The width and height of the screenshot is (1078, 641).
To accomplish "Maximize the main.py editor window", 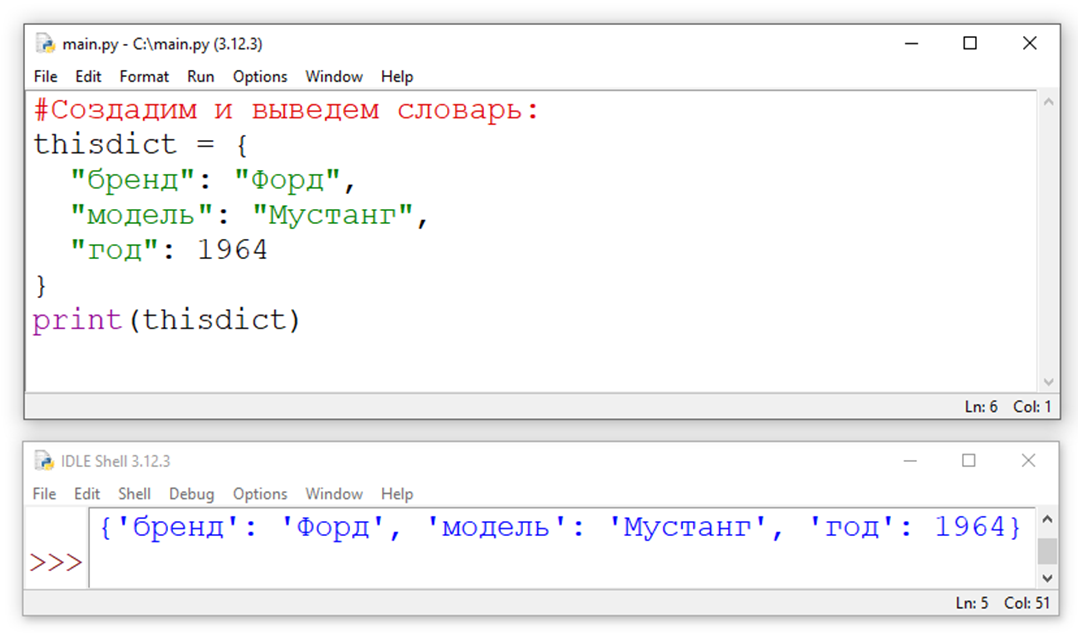I will click(970, 43).
